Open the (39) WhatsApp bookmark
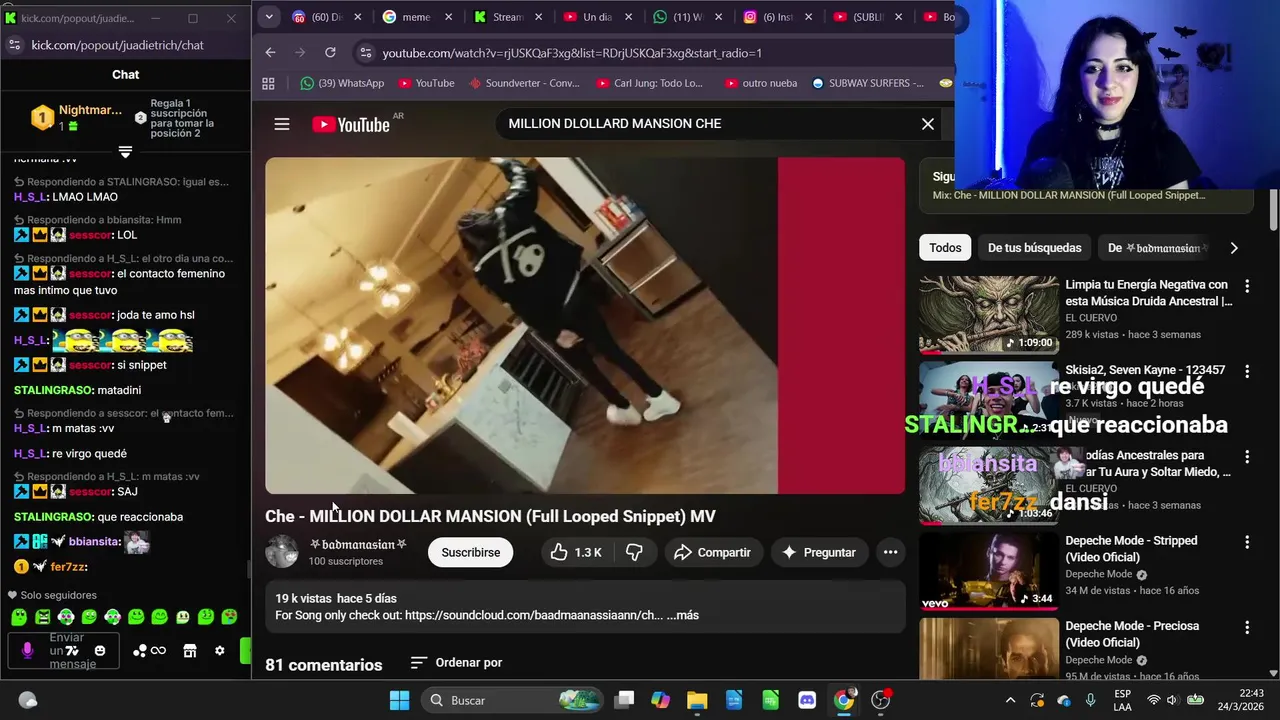 coord(342,83)
